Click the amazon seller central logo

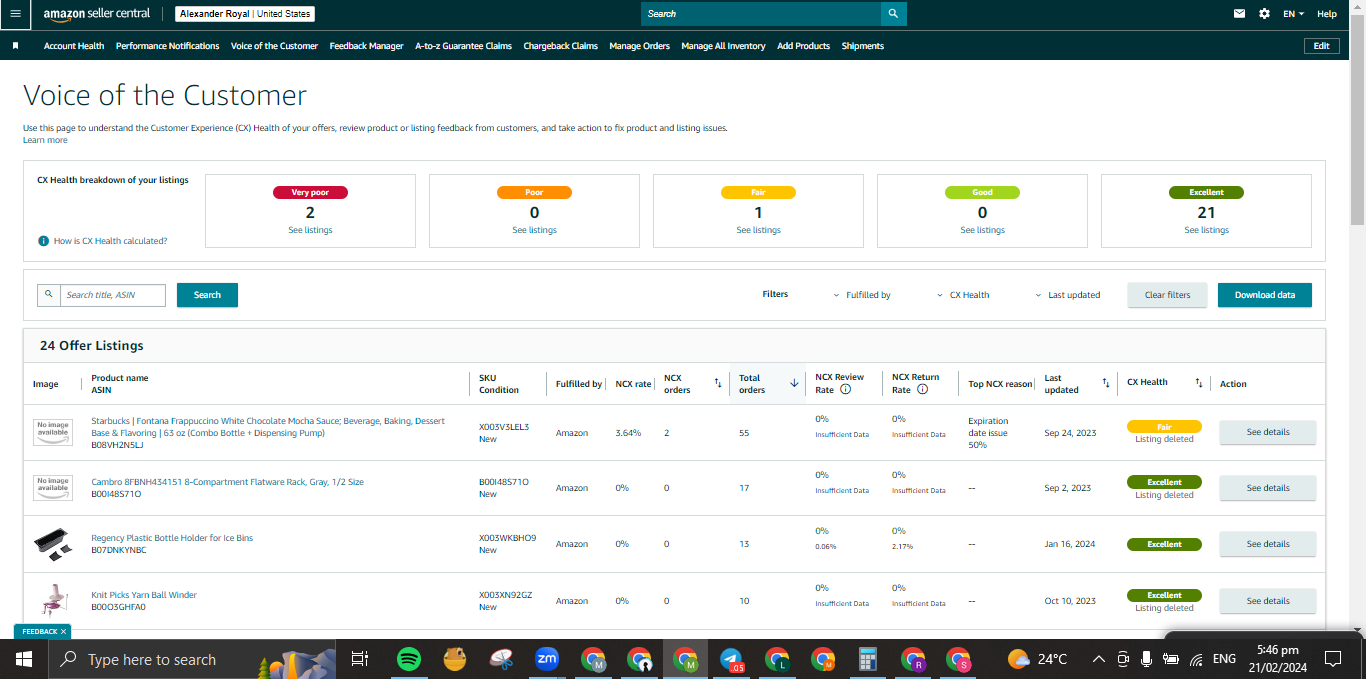point(96,14)
